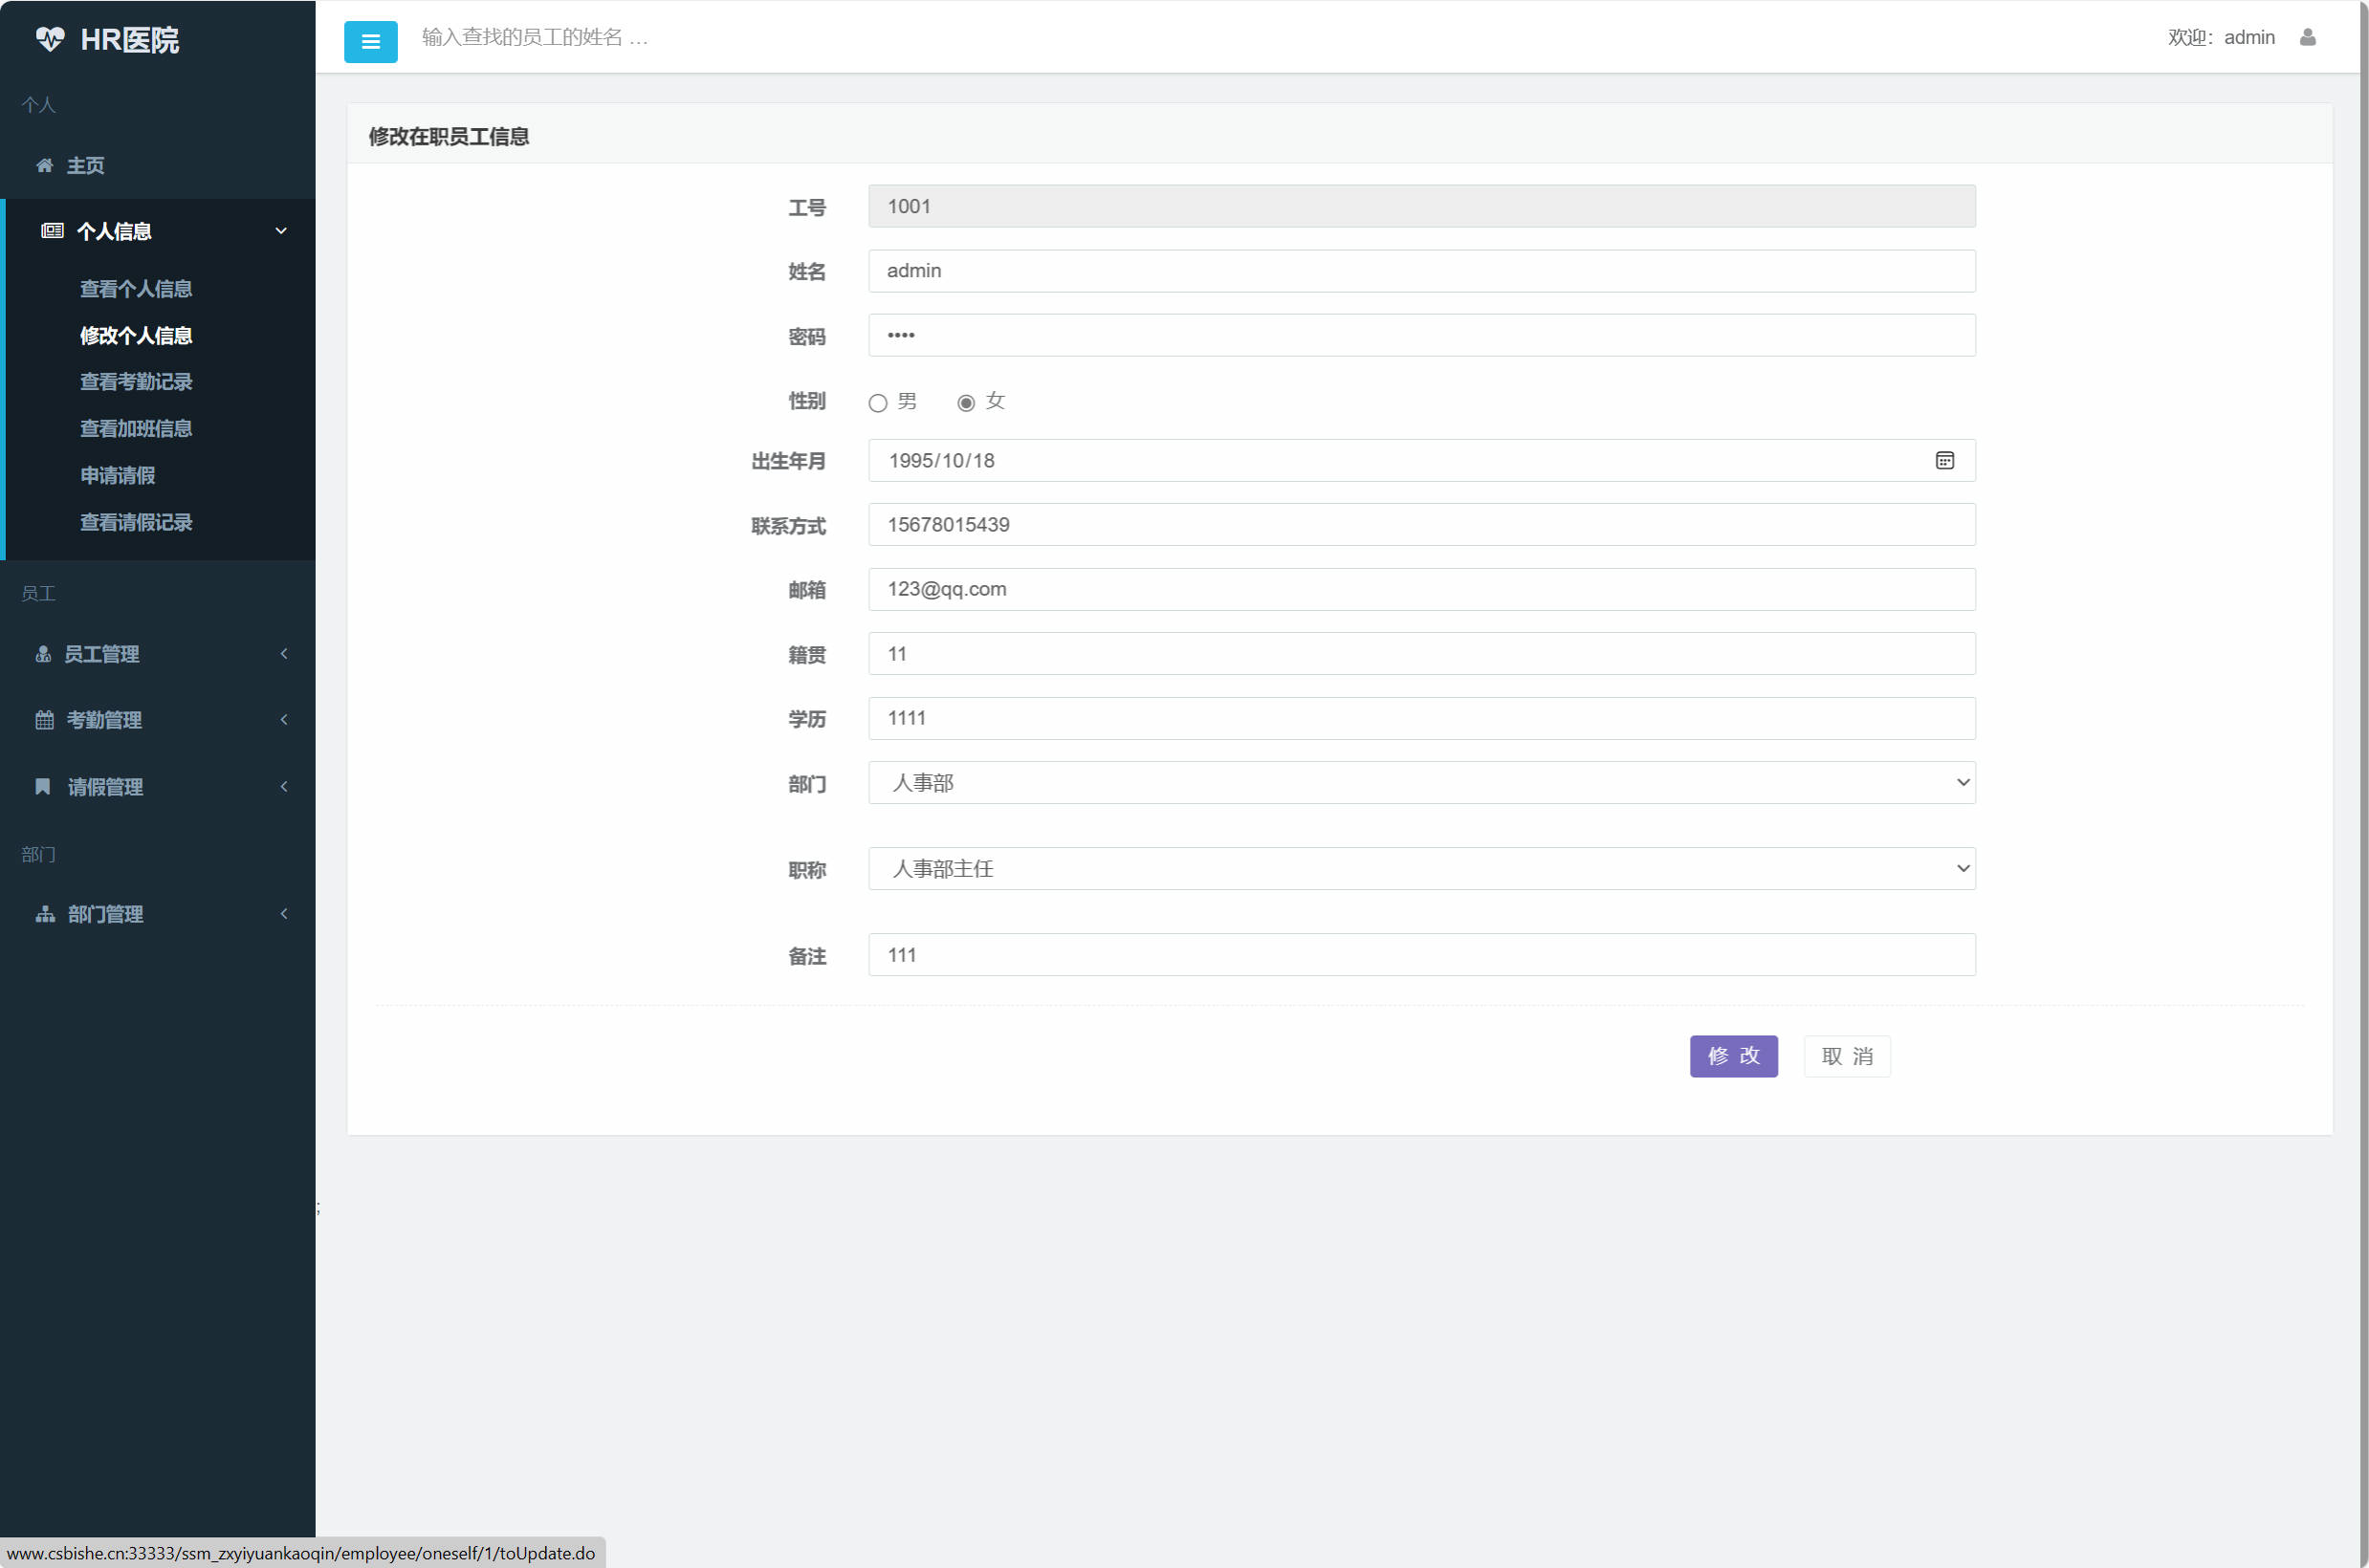
Task: Click the 取消 cancel button
Action: pyautogui.click(x=1845, y=1056)
